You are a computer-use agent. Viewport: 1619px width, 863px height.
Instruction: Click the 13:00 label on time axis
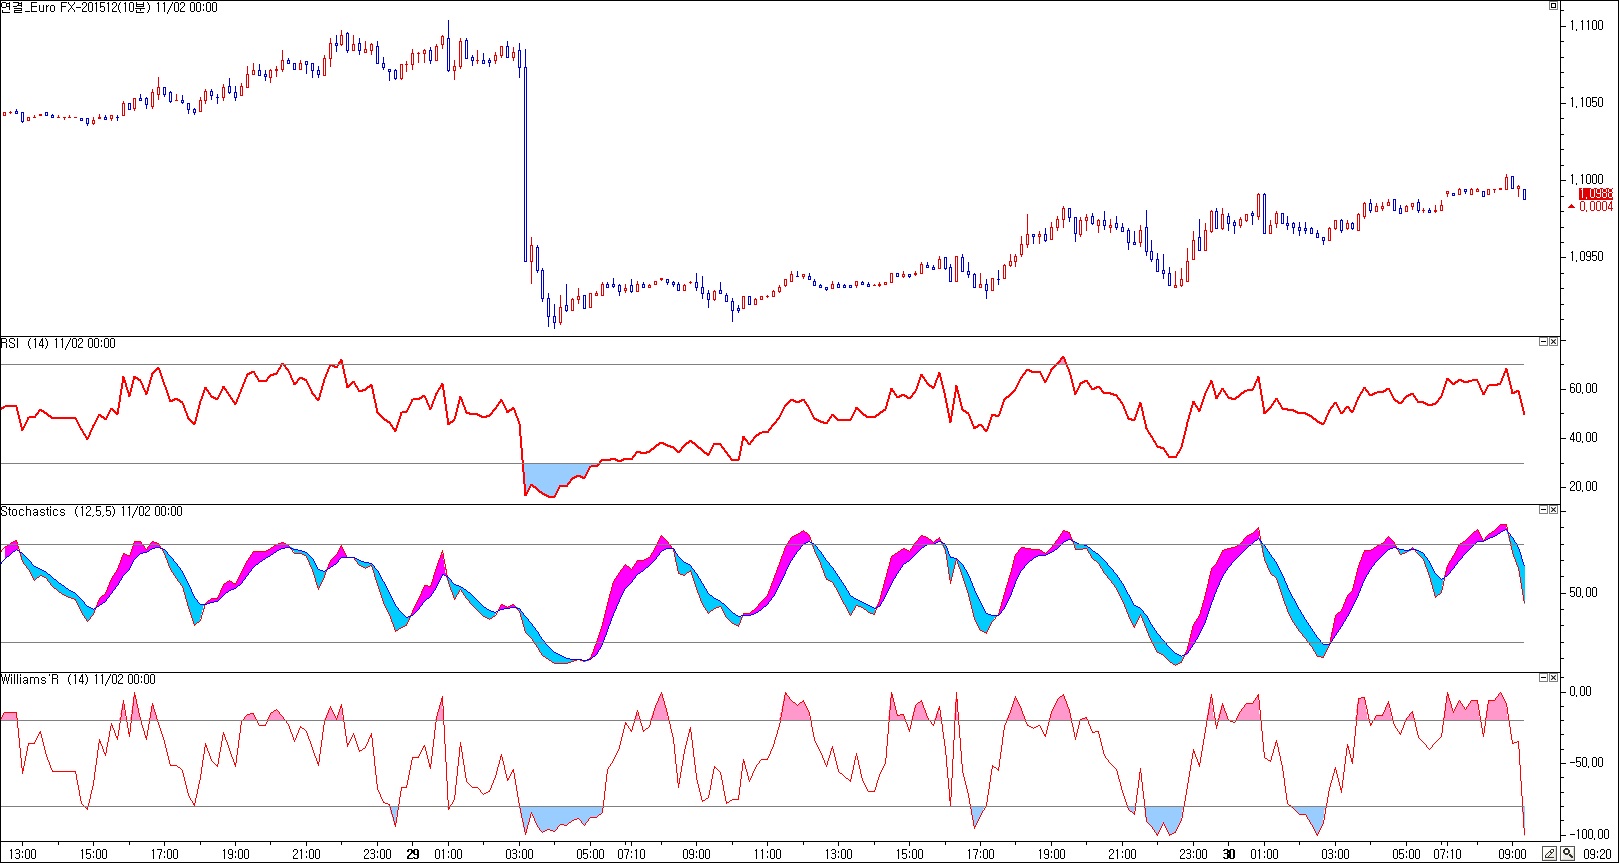(x=22, y=854)
